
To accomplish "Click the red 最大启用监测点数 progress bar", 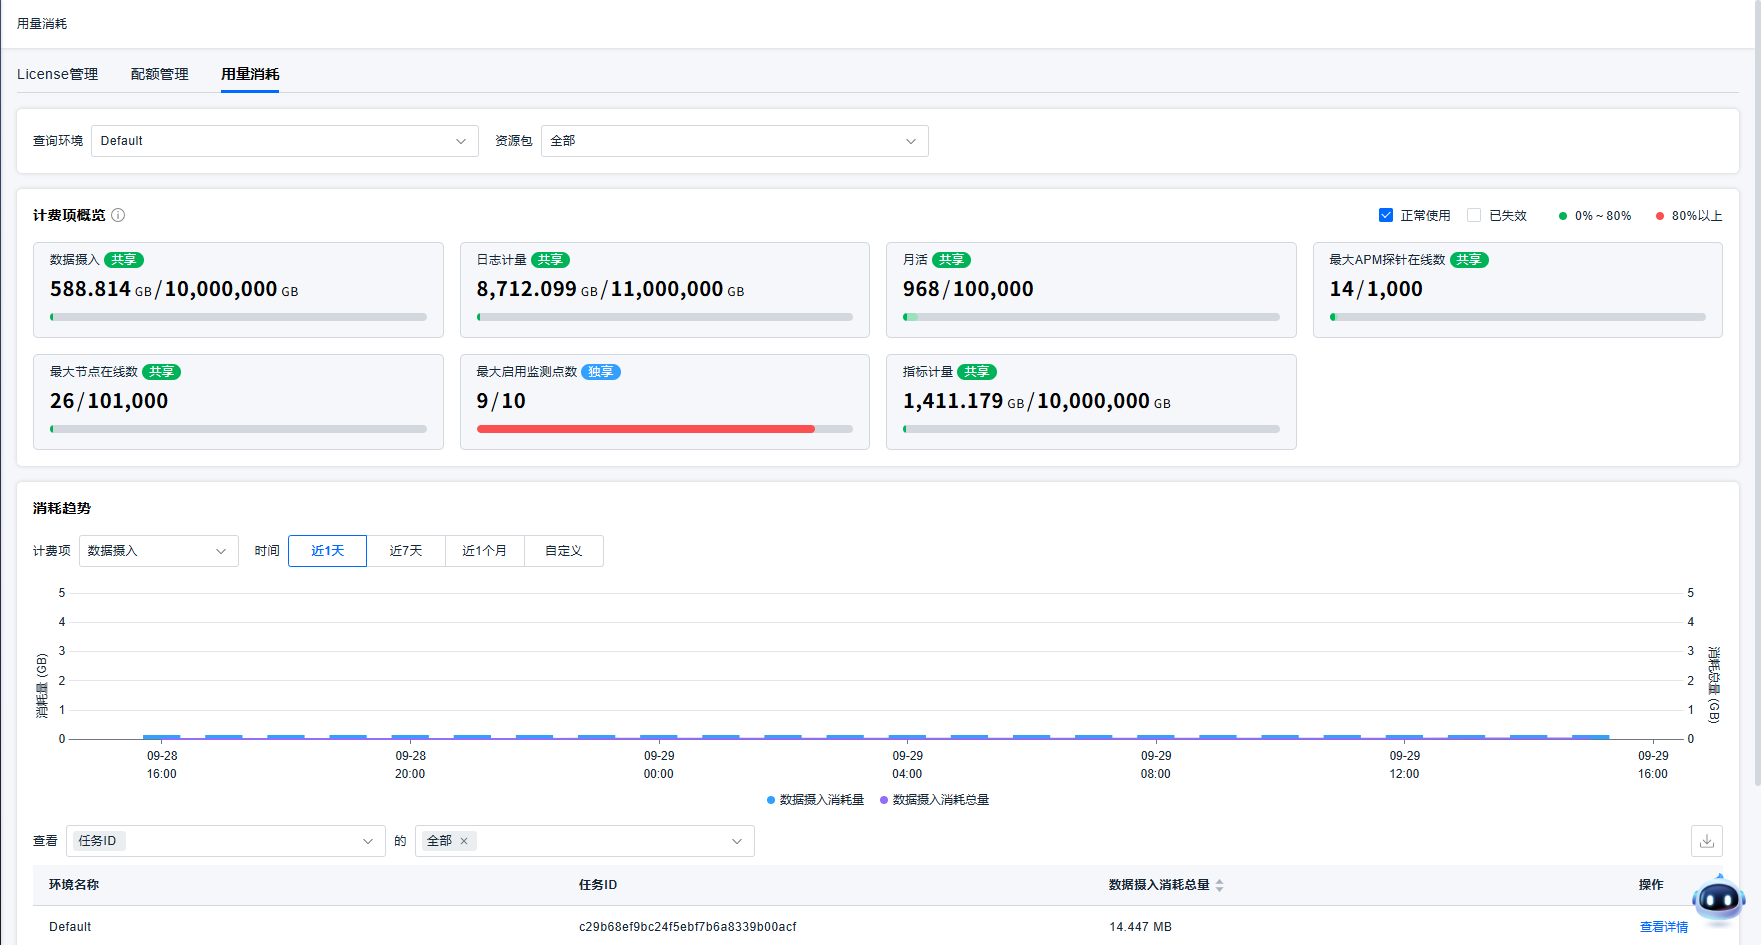I will 646,429.
